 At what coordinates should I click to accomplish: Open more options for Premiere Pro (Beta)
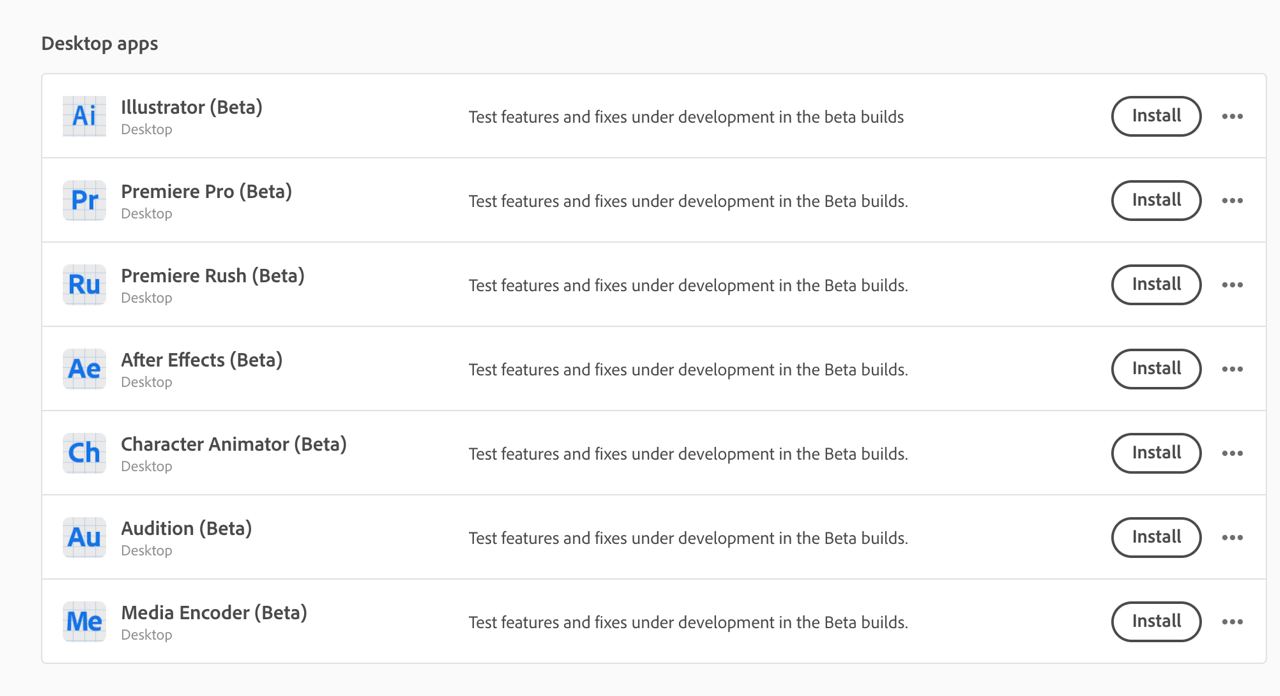(1232, 200)
